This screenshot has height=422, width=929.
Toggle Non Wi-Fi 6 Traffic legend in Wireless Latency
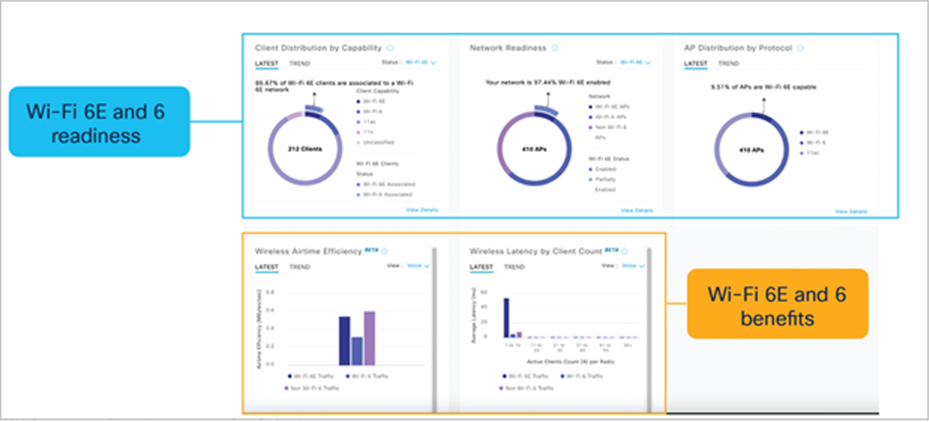[527, 388]
